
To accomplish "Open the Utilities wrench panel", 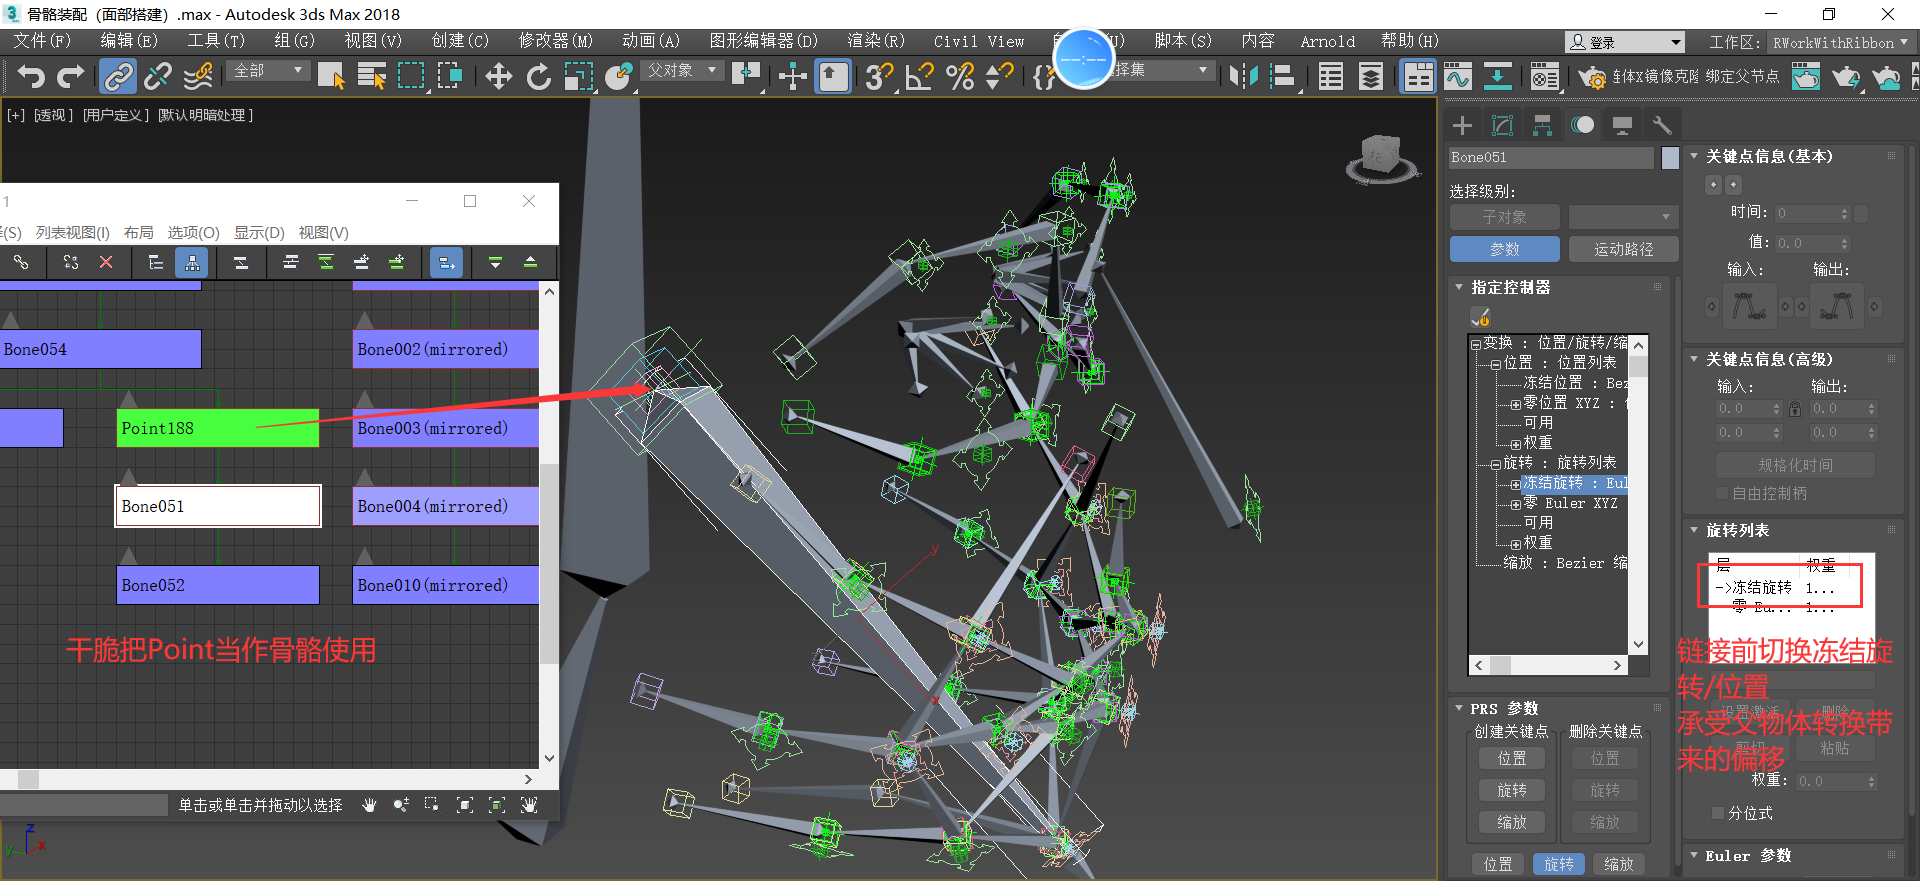I will pyautogui.click(x=1662, y=125).
